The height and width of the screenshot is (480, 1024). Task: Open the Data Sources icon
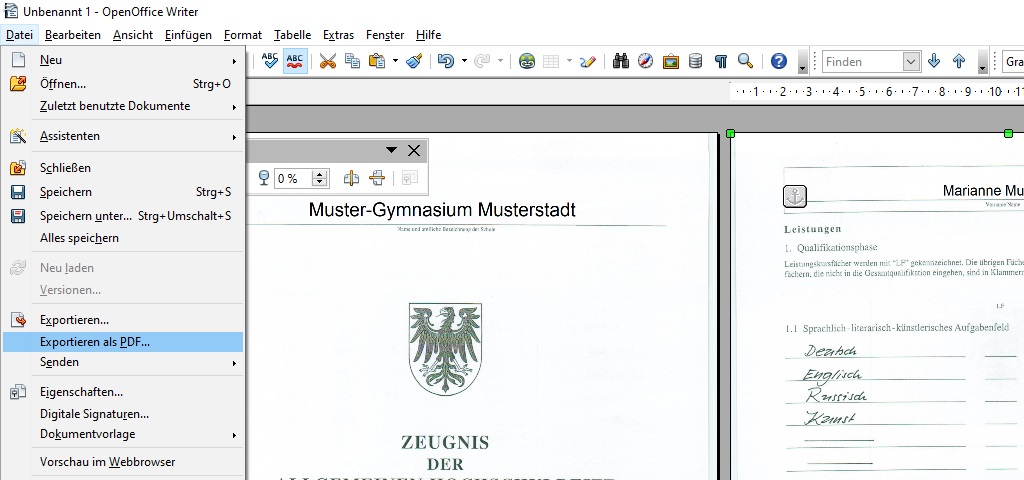point(695,61)
